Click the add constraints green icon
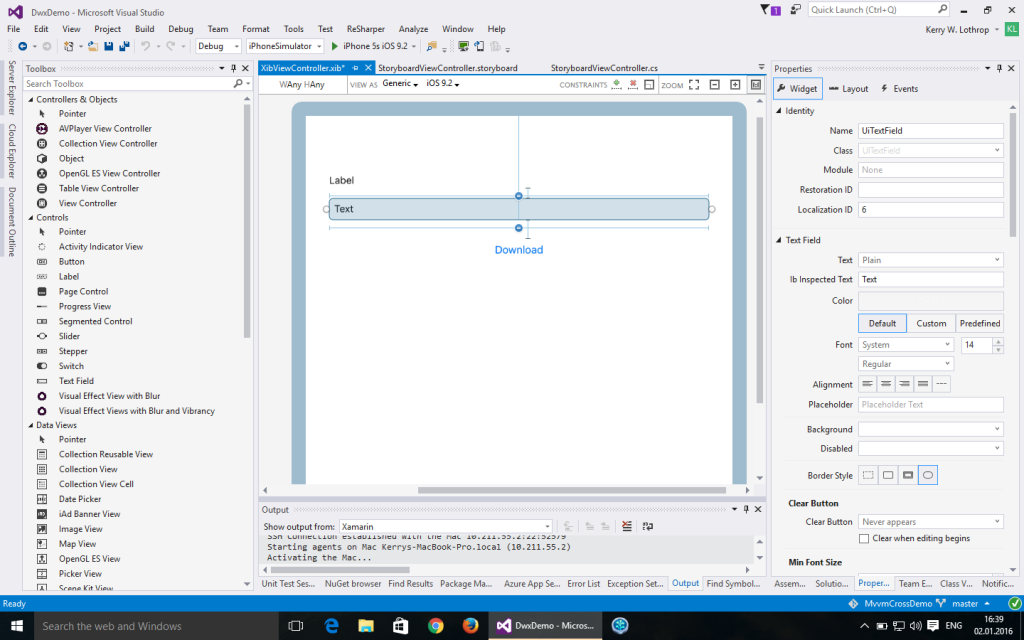Viewport: 1024px width, 640px height. (617, 84)
